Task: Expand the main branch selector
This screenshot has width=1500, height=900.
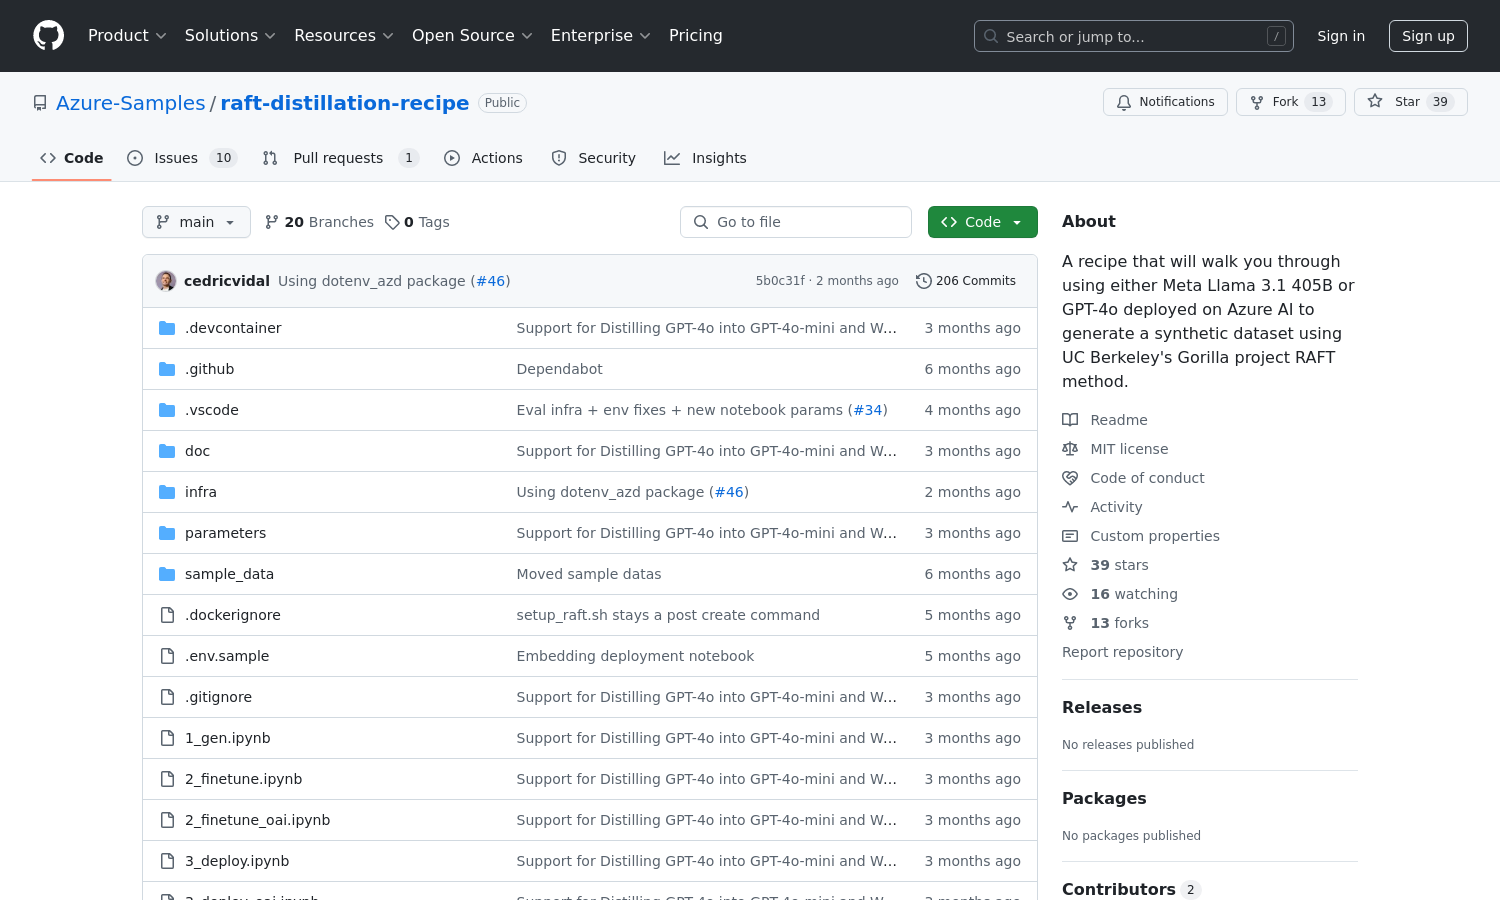Action: click(x=196, y=222)
